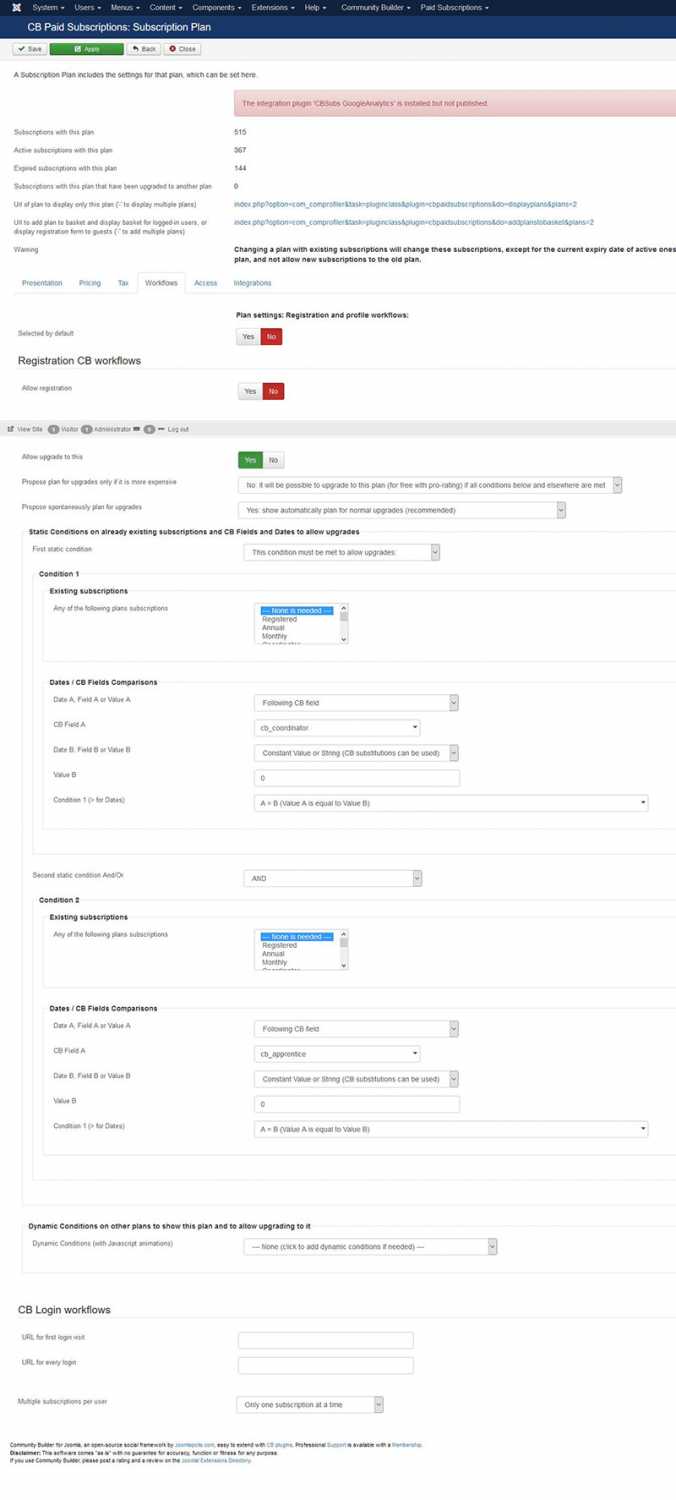Click Condition 2 Value B input field
The image size is (676, 1500).
357,1104
